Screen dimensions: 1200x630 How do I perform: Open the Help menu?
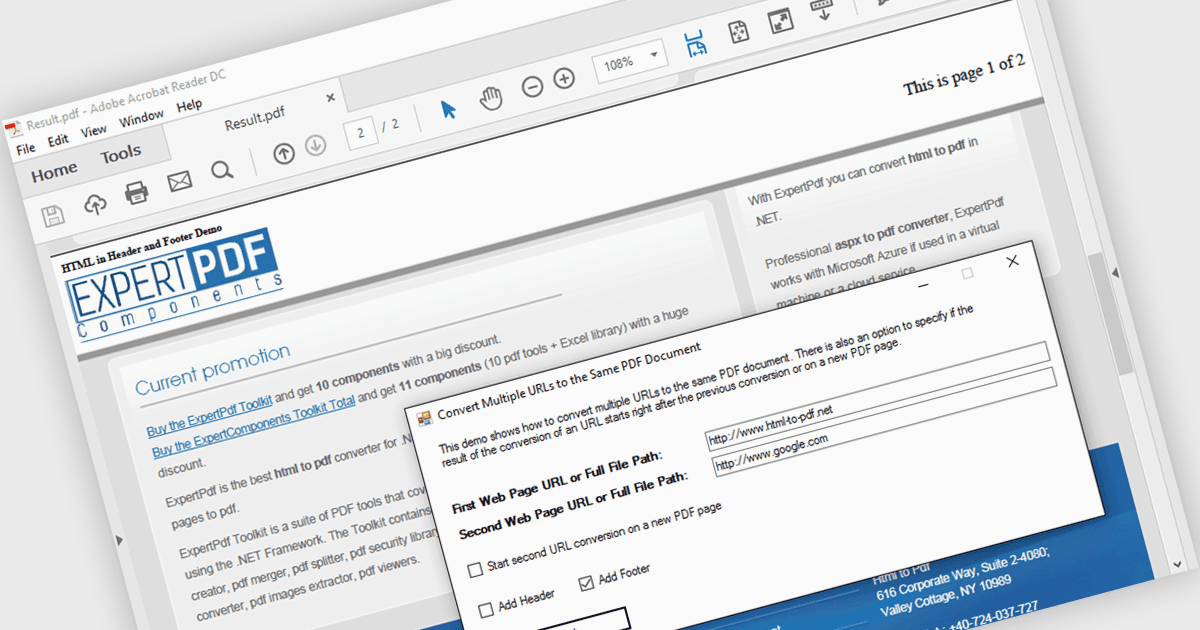pos(189,105)
